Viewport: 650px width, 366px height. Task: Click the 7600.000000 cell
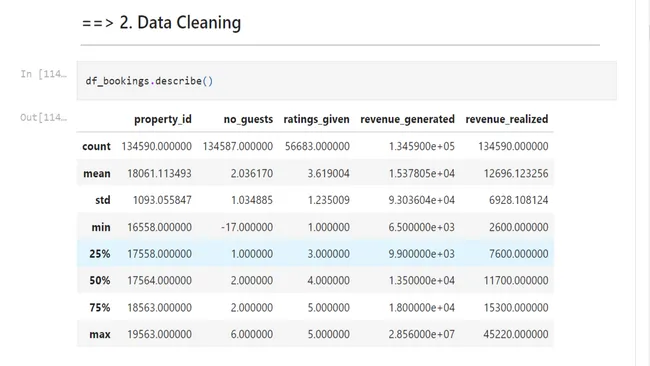coord(519,254)
